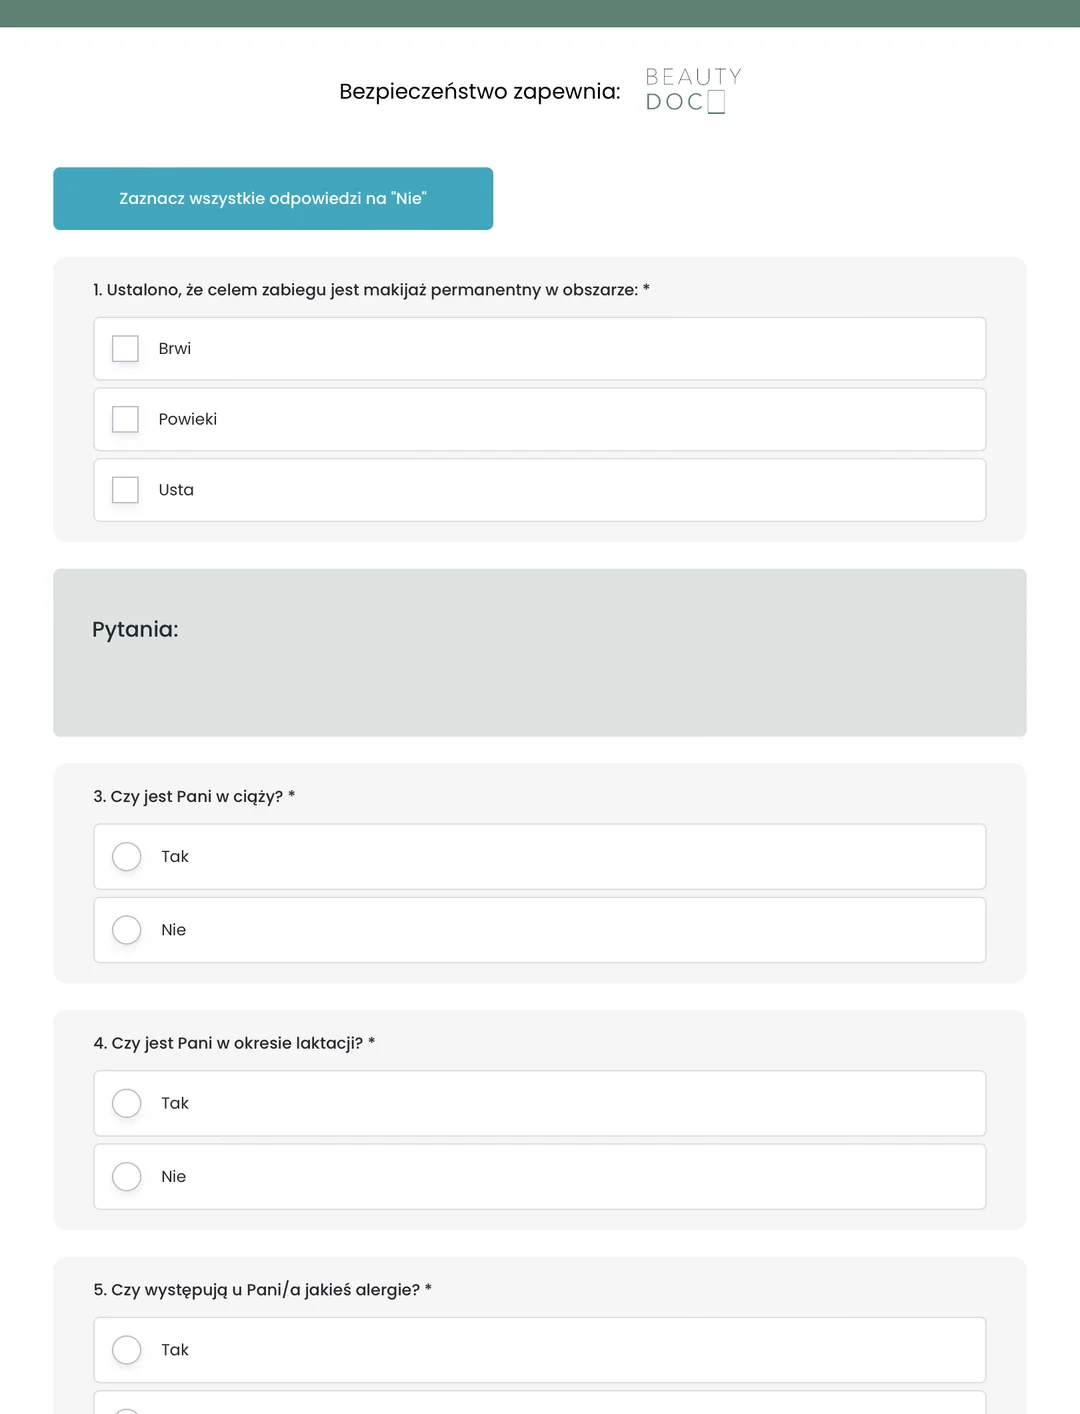Click the Brwi option row
This screenshot has height=1414, width=1080.
(540, 349)
